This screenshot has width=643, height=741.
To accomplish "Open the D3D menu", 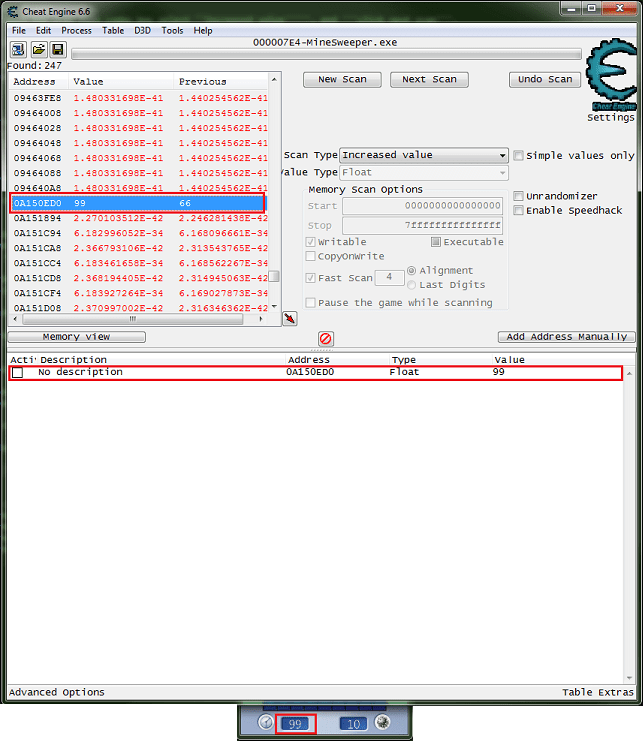I will click(x=142, y=30).
